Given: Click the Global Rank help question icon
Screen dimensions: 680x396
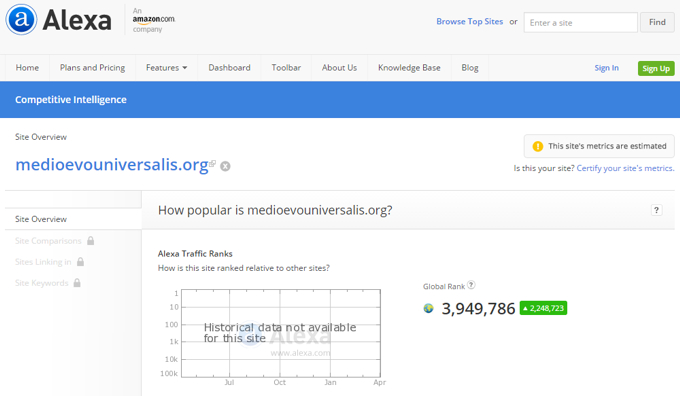Looking at the screenshot, I should pos(471,285).
